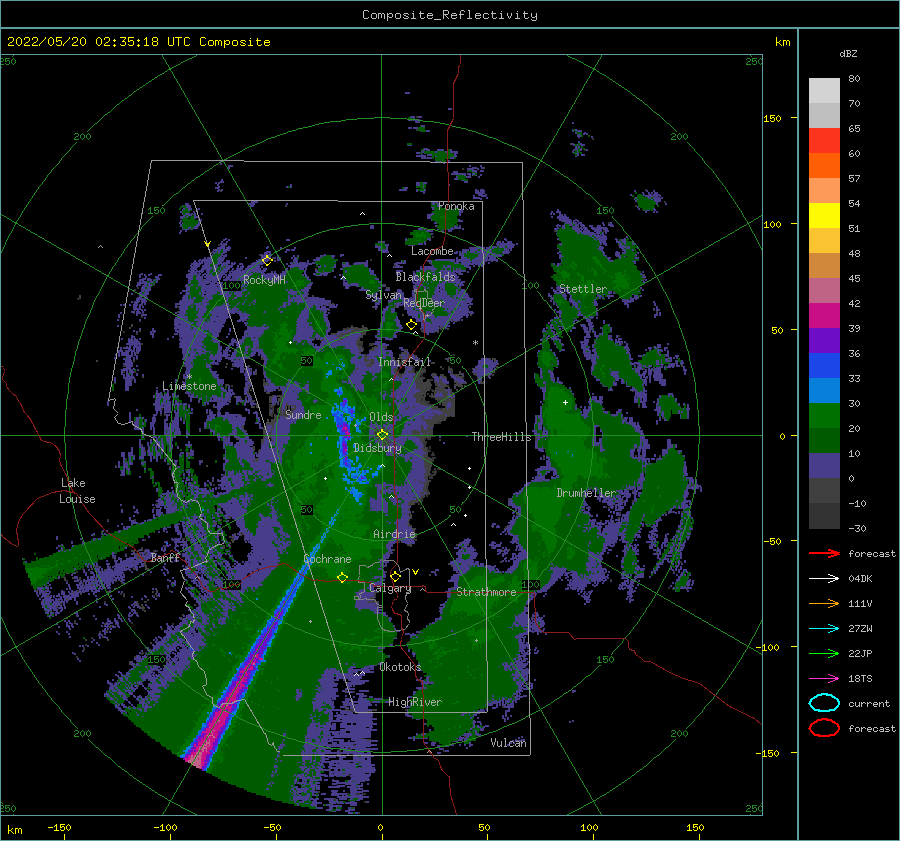Click the magenta 18TS arrow icon
Viewport: 900px width, 841px height.
(x=824, y=679)
